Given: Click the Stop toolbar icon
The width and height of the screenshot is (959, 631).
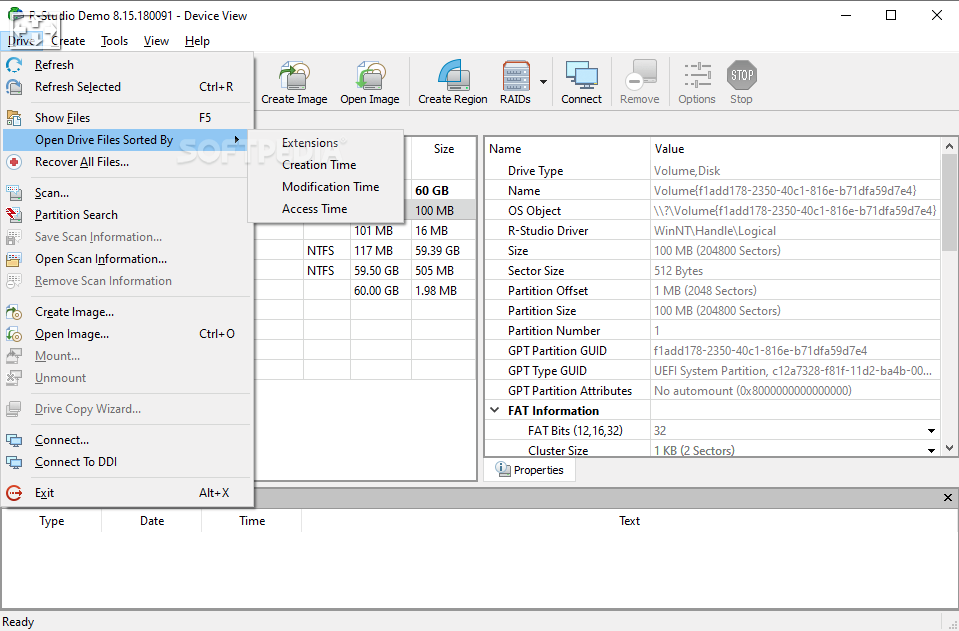Looking at the screenshot, I should click(741, 82).
